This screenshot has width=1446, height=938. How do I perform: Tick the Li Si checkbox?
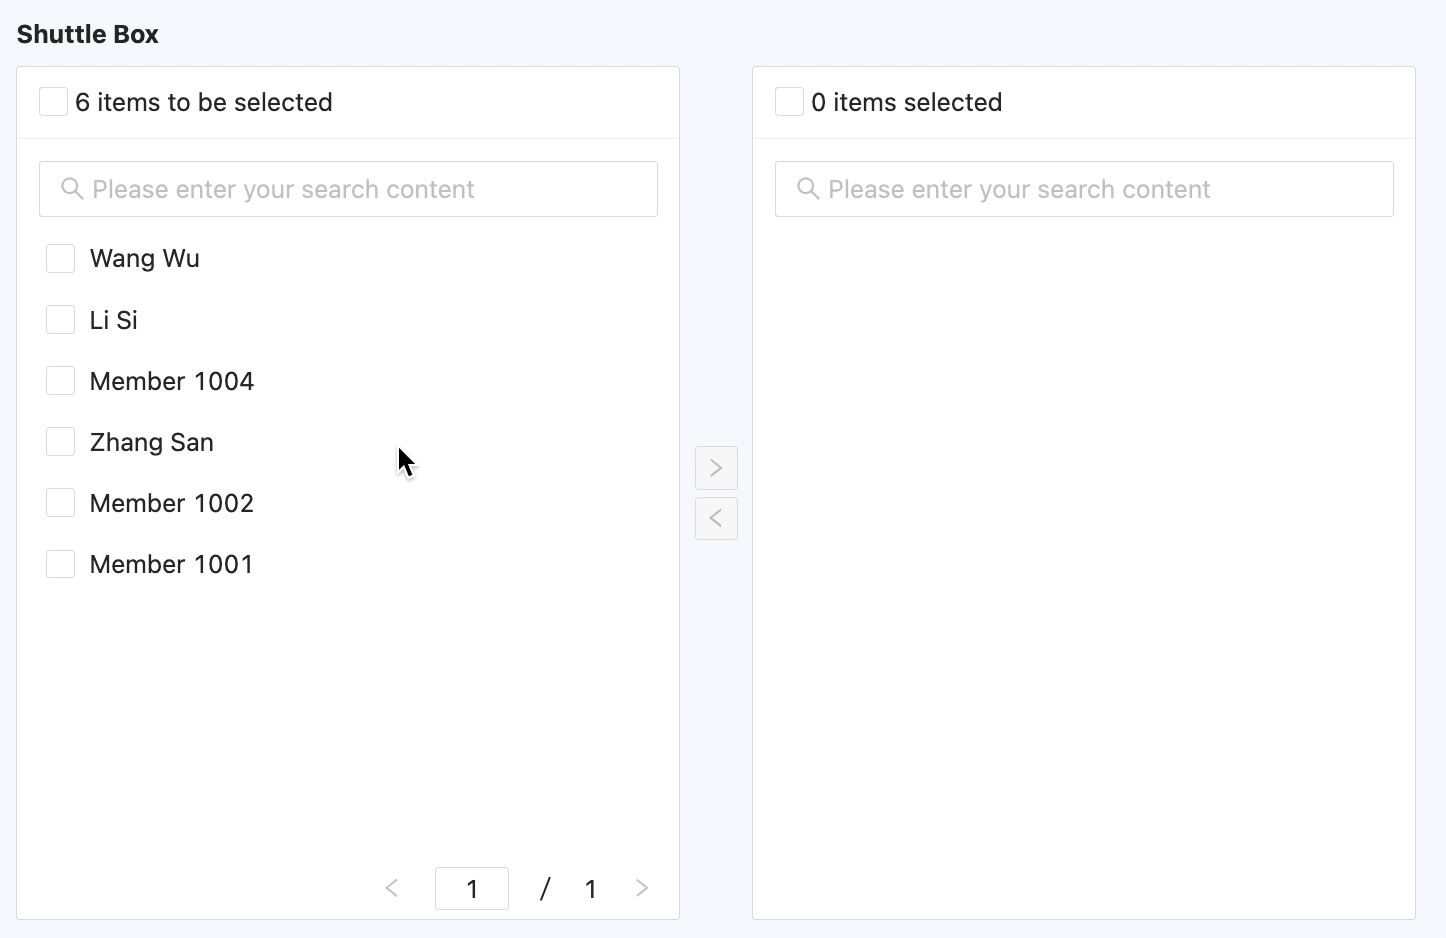(x=61, y=320)
